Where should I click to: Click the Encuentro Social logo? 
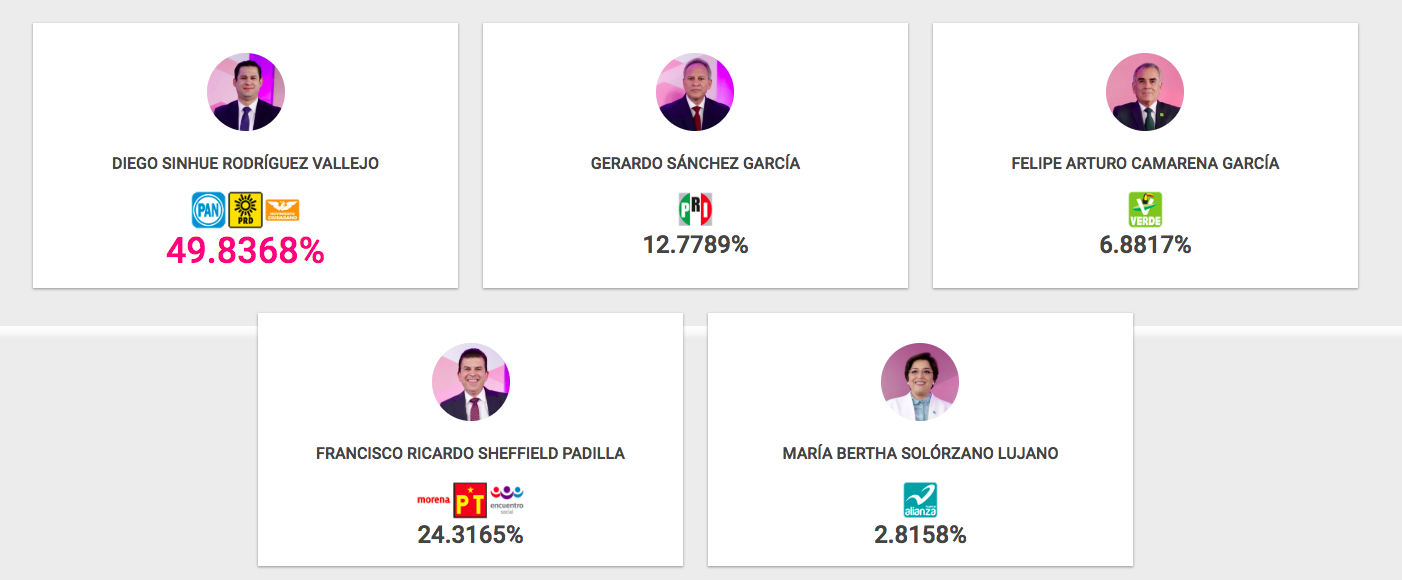point(507,497)
